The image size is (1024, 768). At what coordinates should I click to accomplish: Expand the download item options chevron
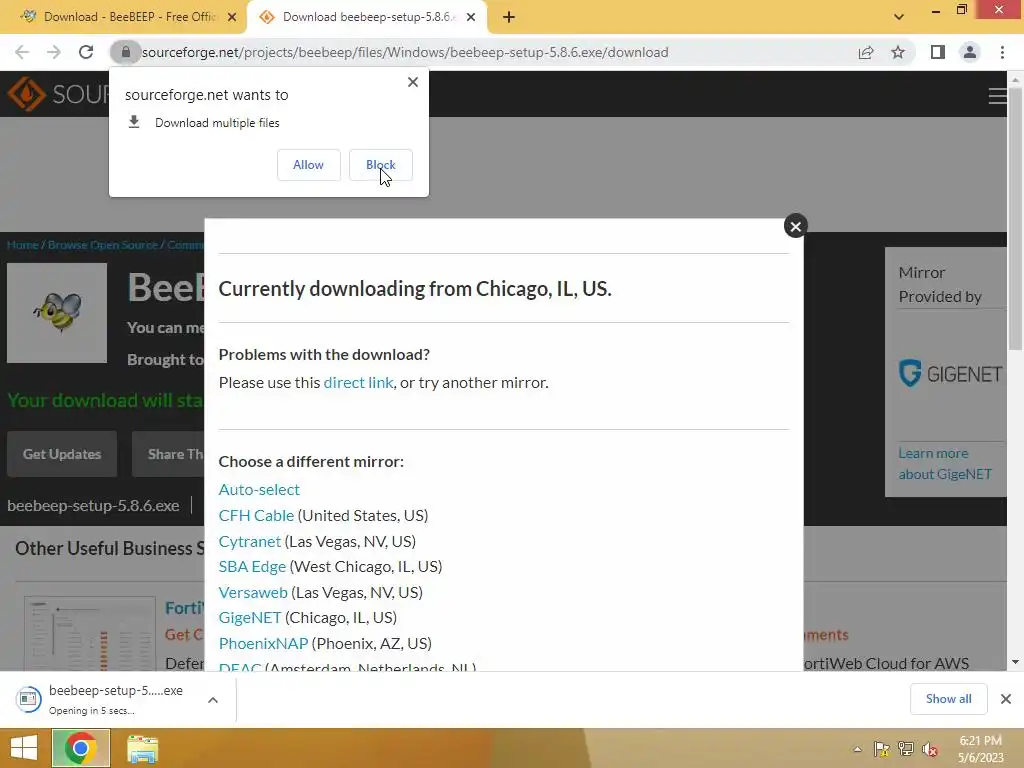213,700
